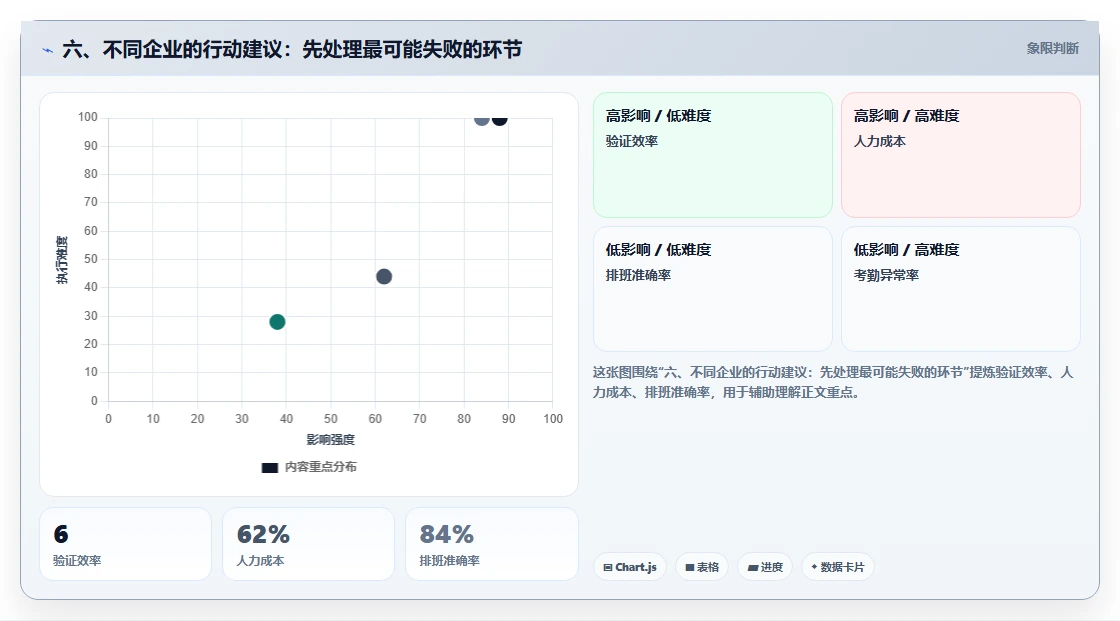Viewport: 1120px width, 621px height.
Task: Click 考勤异常率 text in quadrant card
Action: [886, 275]
